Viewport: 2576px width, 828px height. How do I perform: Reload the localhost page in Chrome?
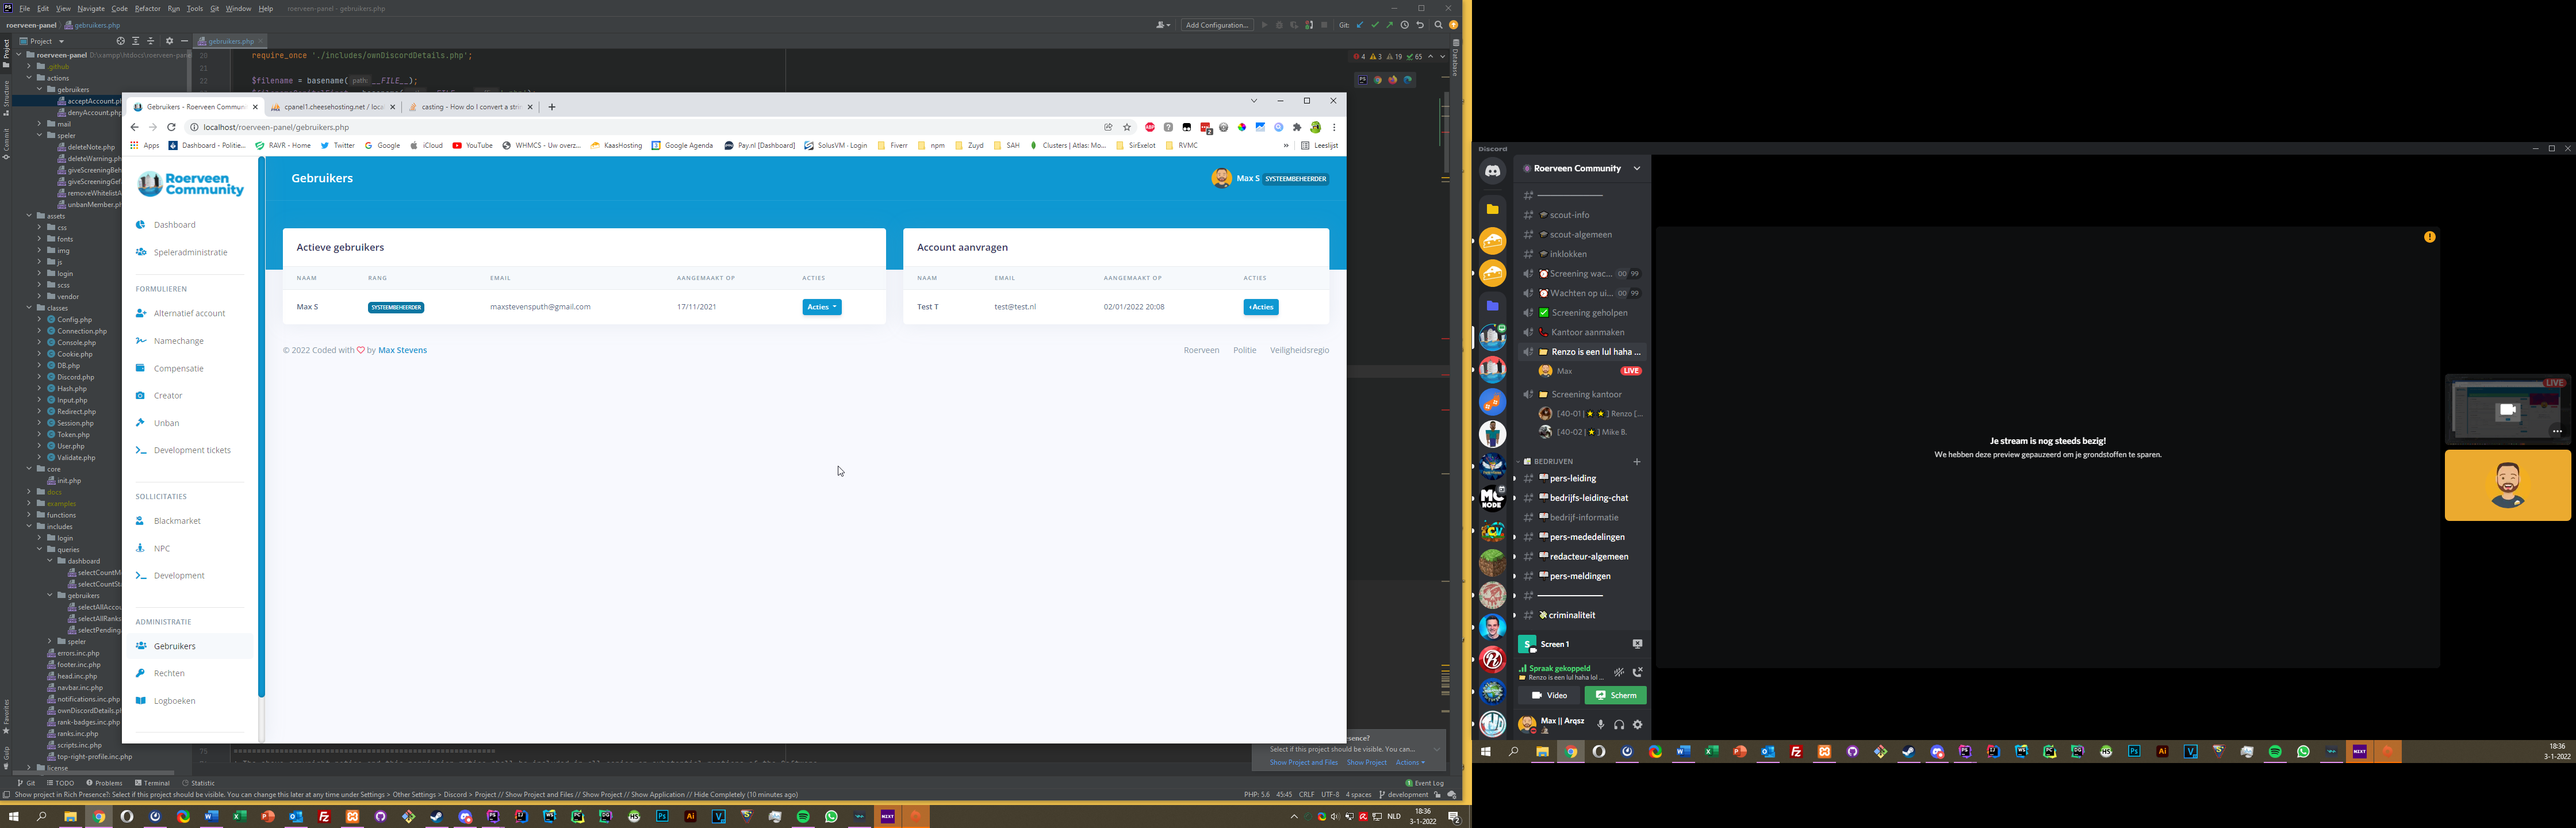coord(172,127)
